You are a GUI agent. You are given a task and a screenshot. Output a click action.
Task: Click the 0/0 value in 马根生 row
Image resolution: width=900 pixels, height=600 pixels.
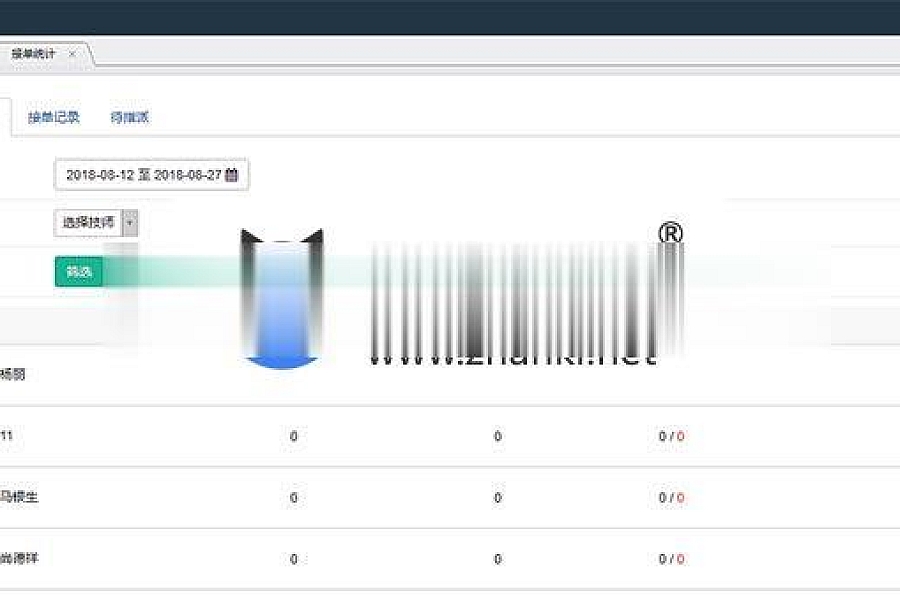[x=671, y=497]
